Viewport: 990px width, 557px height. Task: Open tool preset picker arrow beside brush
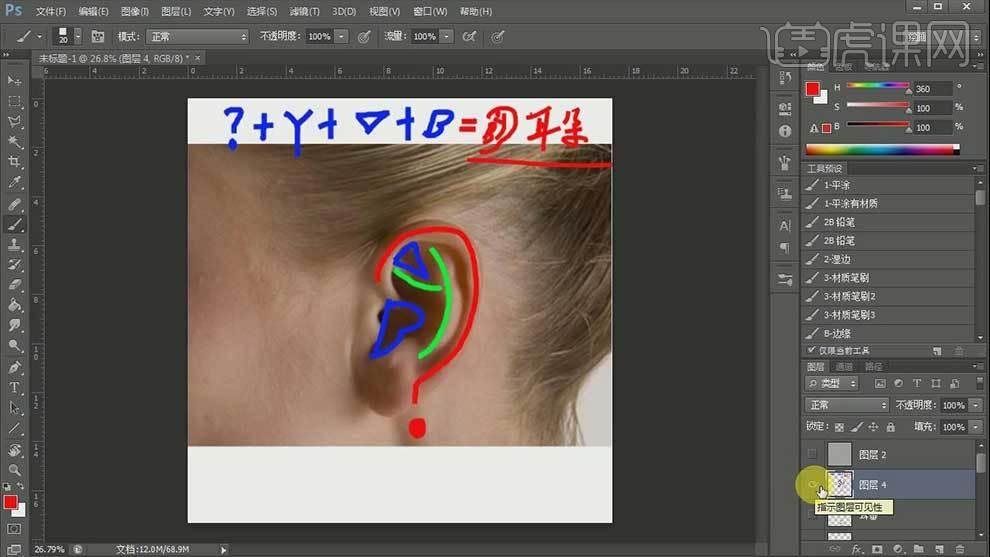(39, 37)
